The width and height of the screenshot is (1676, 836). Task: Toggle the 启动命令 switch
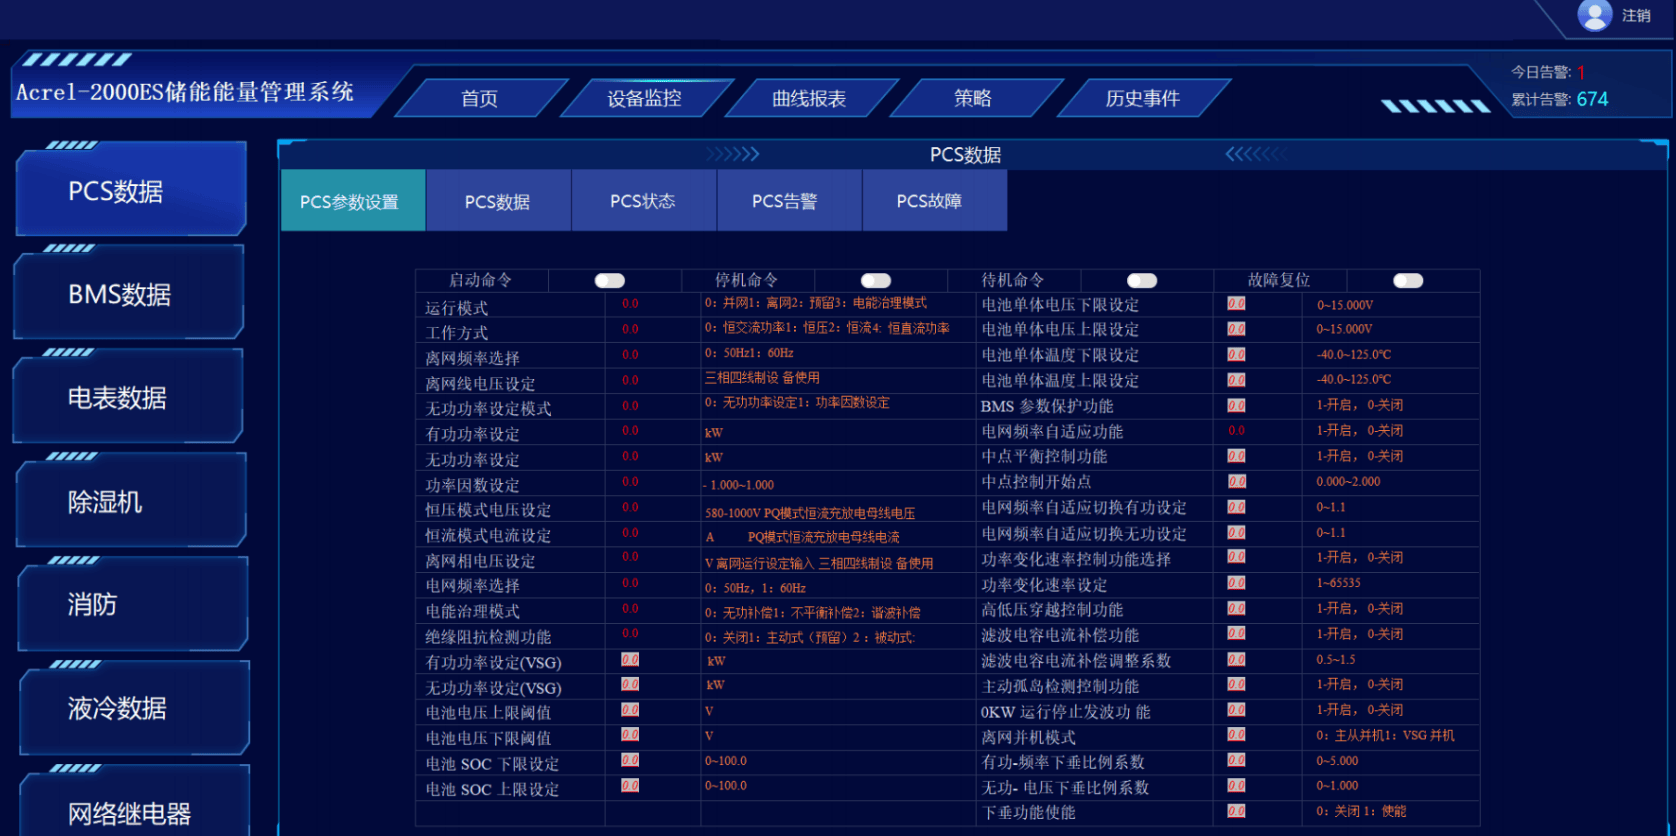(x=610, y=281)
